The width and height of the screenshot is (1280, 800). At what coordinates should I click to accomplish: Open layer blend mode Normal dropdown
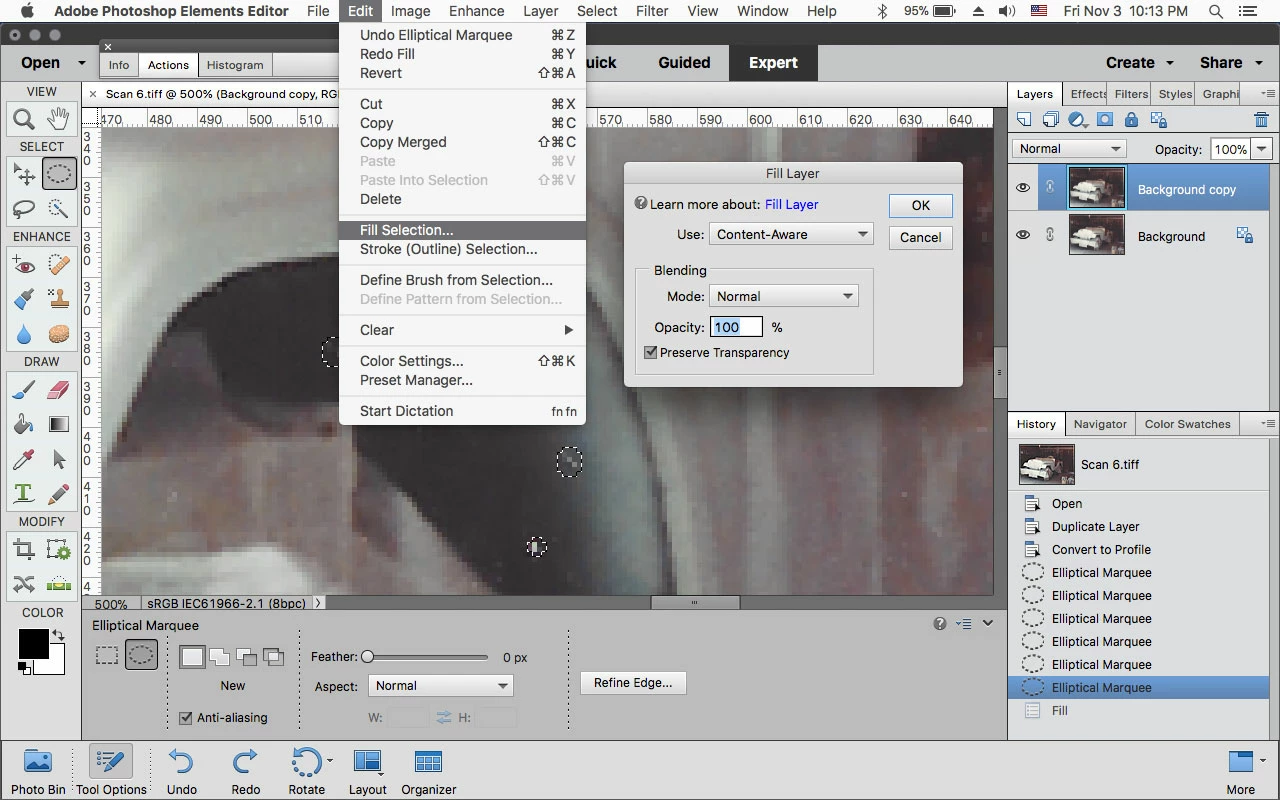[x=1069, y=149]
